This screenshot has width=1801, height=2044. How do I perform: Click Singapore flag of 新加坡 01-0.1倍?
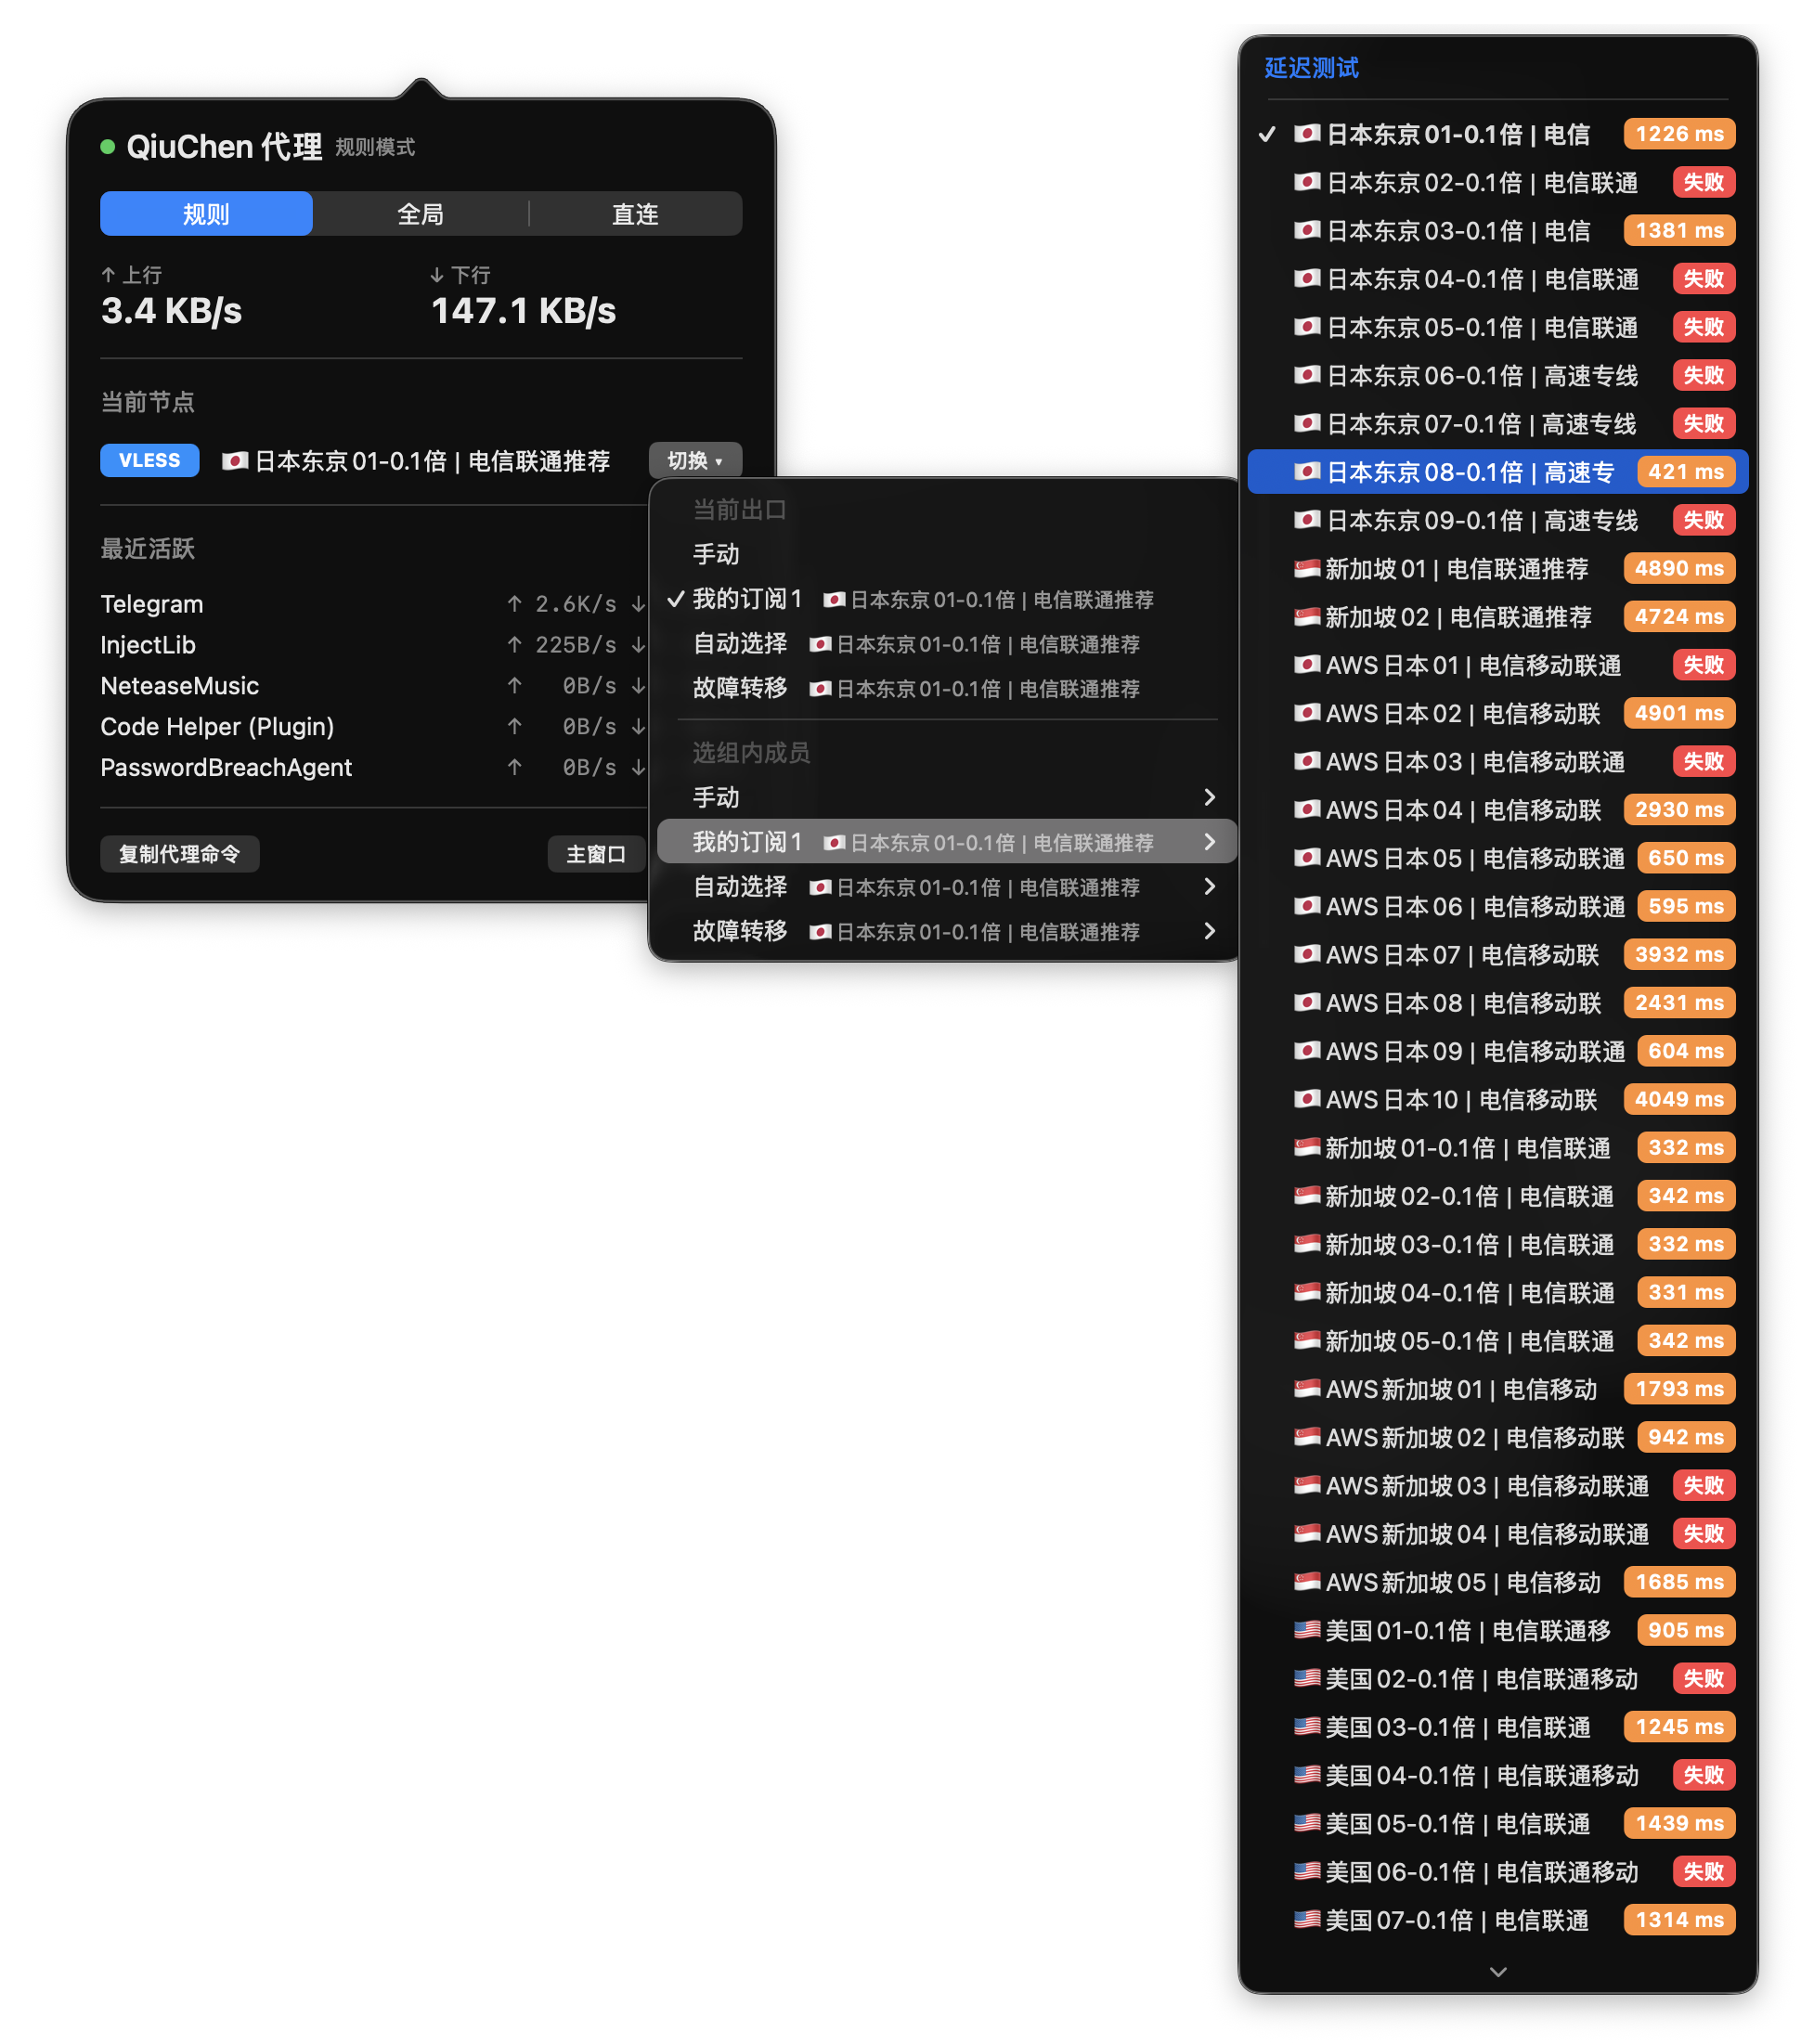pyautogui.click(x=1307, y=1147)
